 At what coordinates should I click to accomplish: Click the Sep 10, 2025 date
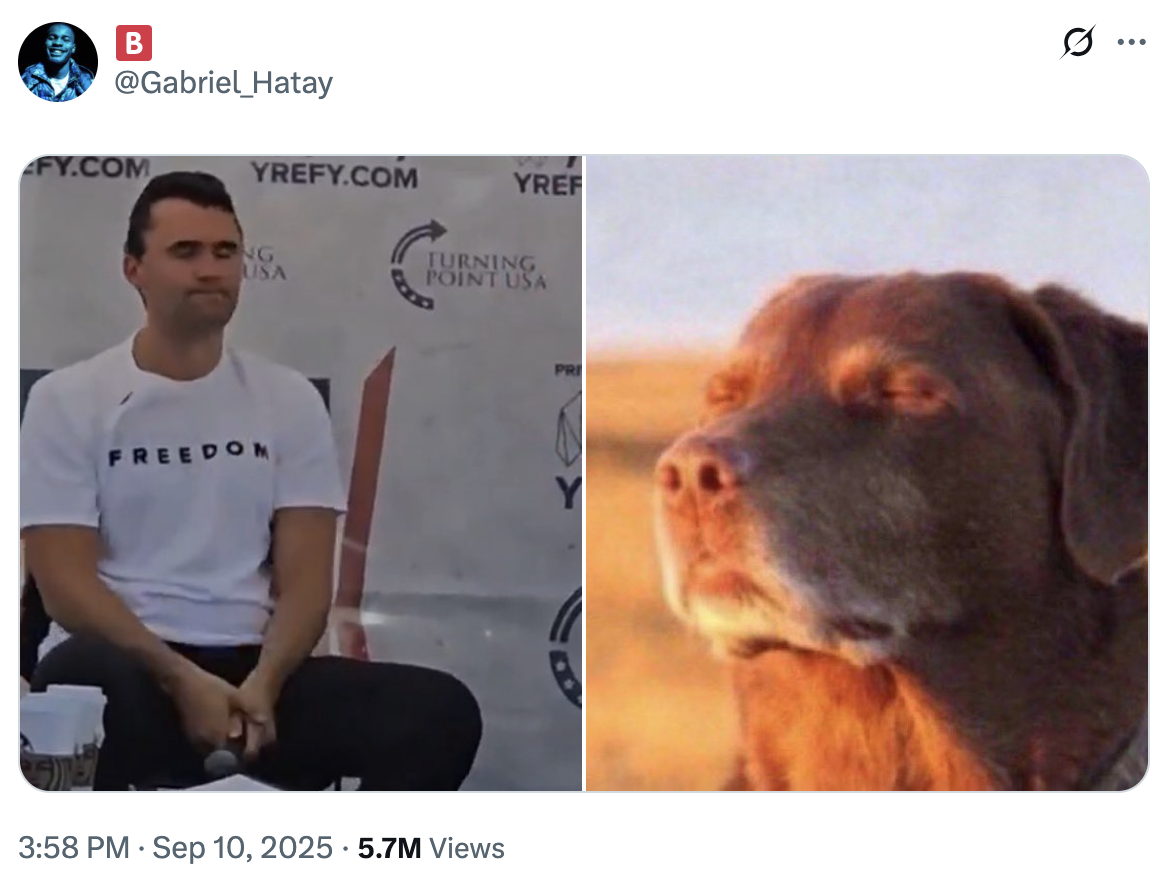pos(243,848)
